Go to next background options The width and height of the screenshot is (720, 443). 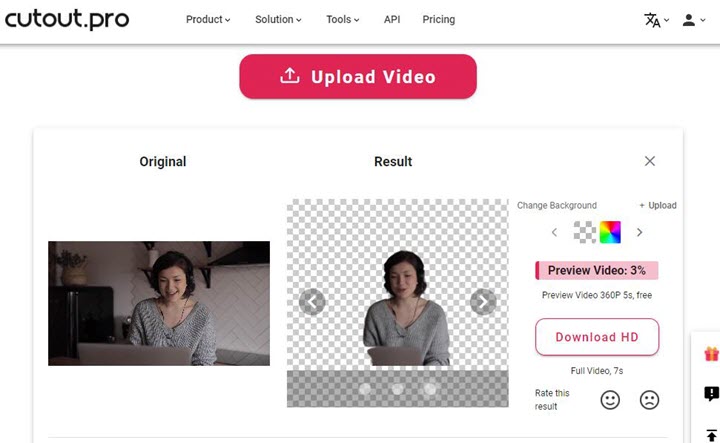[x=639, y=232]
